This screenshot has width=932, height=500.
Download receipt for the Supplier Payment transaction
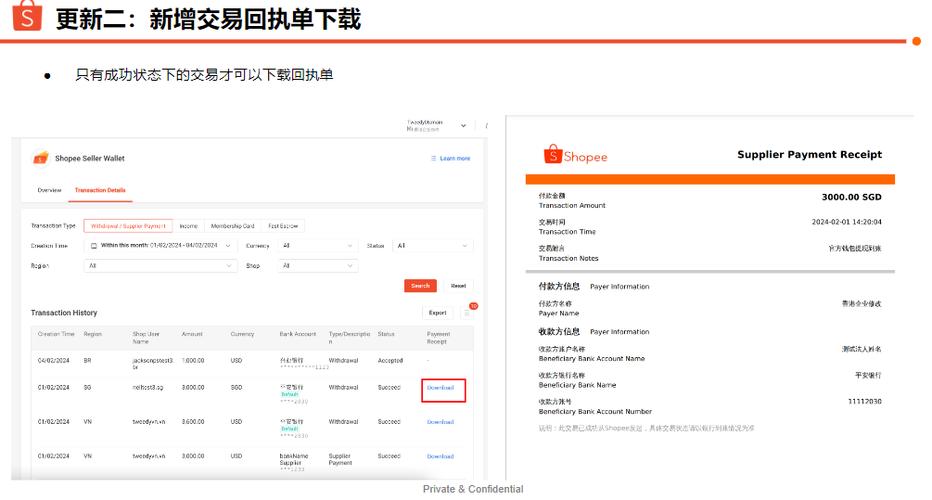coord(440,457)
